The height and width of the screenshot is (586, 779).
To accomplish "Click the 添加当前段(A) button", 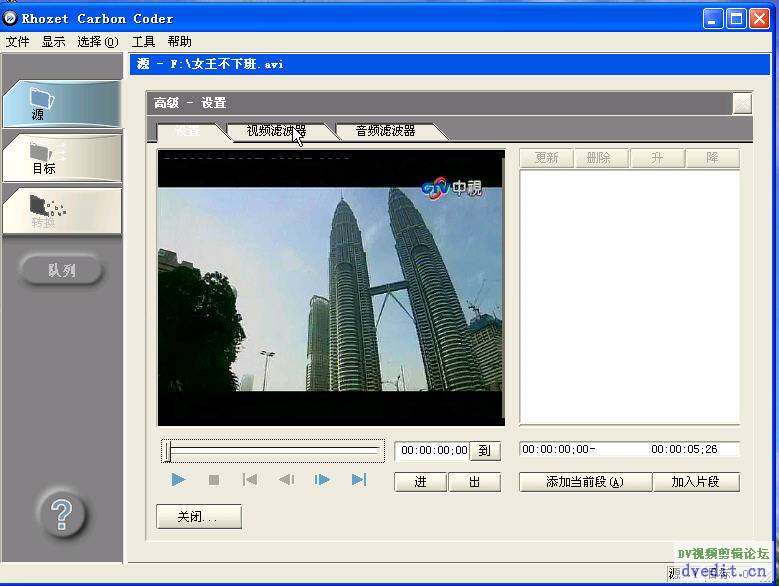I will tap(584, 482).
